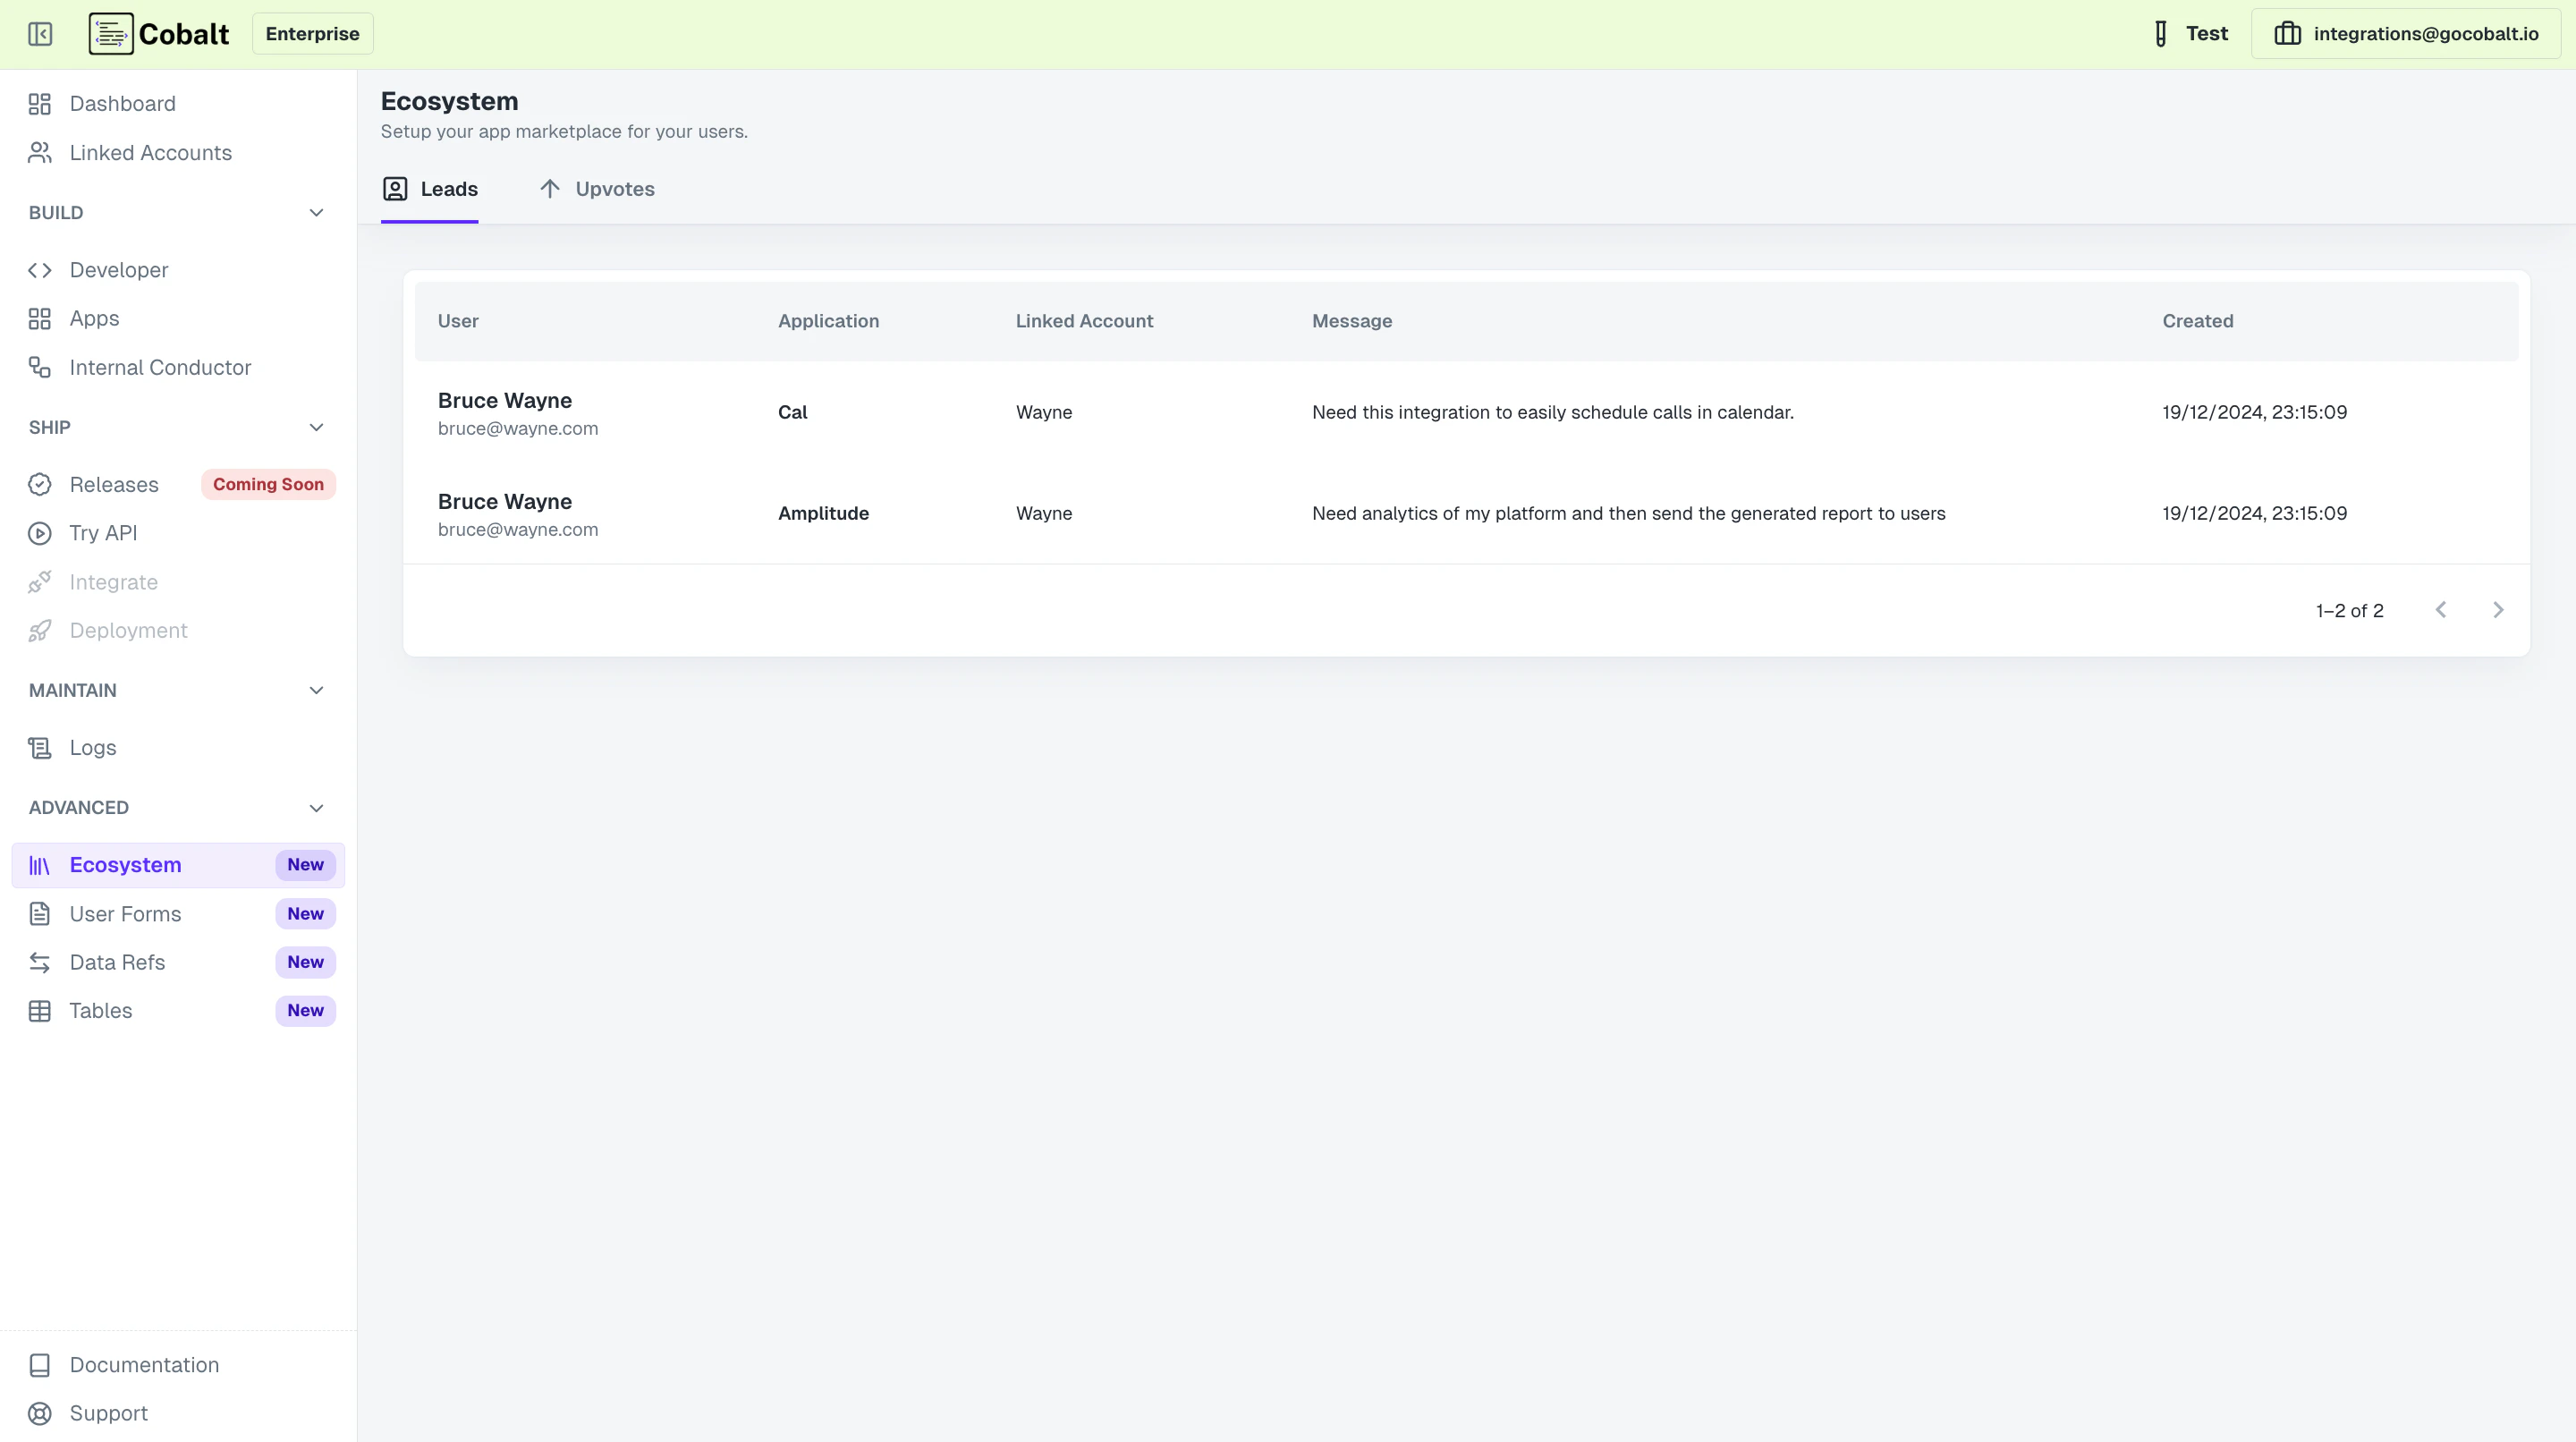The width and height of the screenshot is (2576, 1442).
Task: Click the Cobalt logo icon
Action: point(110,33)
